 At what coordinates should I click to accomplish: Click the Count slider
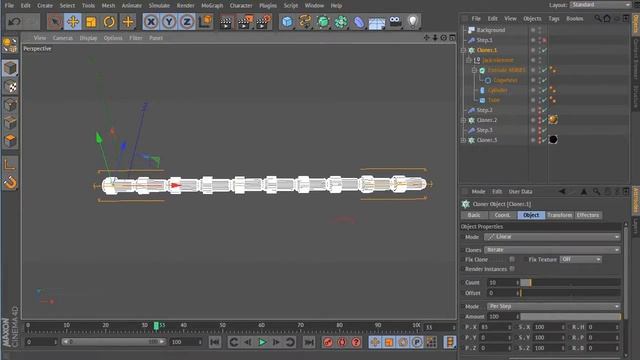pos(571,282)
